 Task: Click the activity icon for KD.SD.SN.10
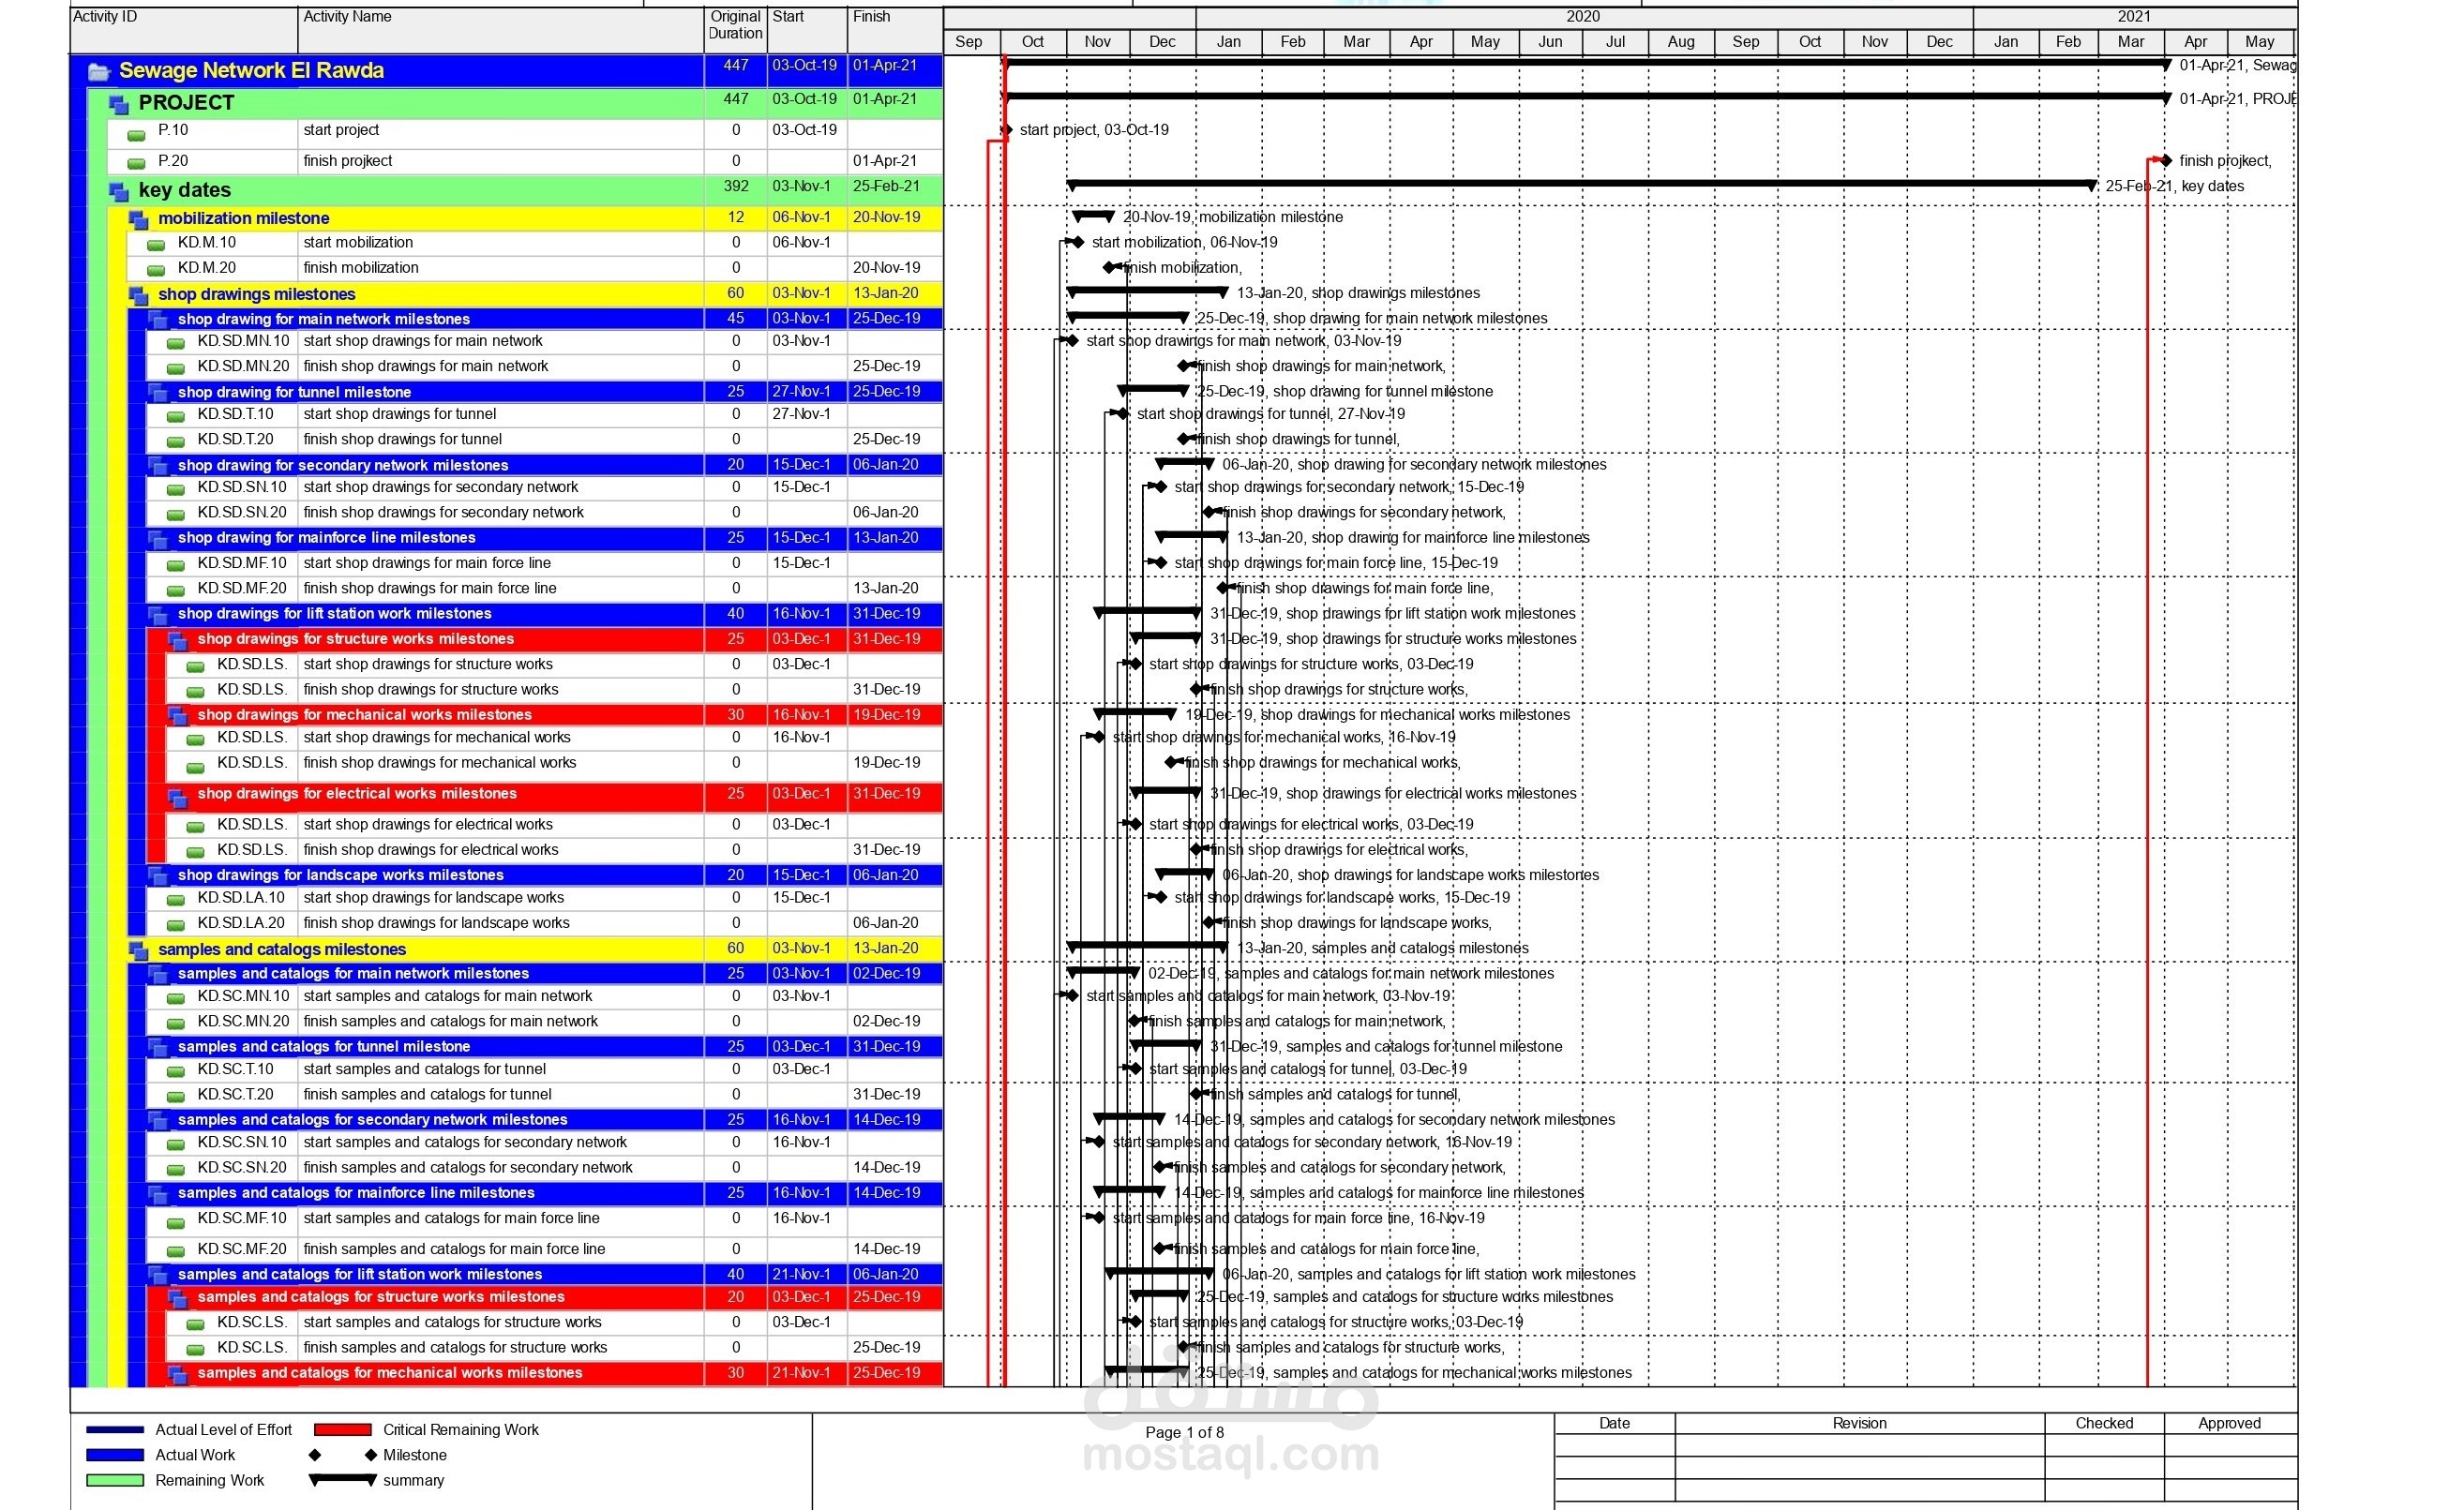[176, 489]
